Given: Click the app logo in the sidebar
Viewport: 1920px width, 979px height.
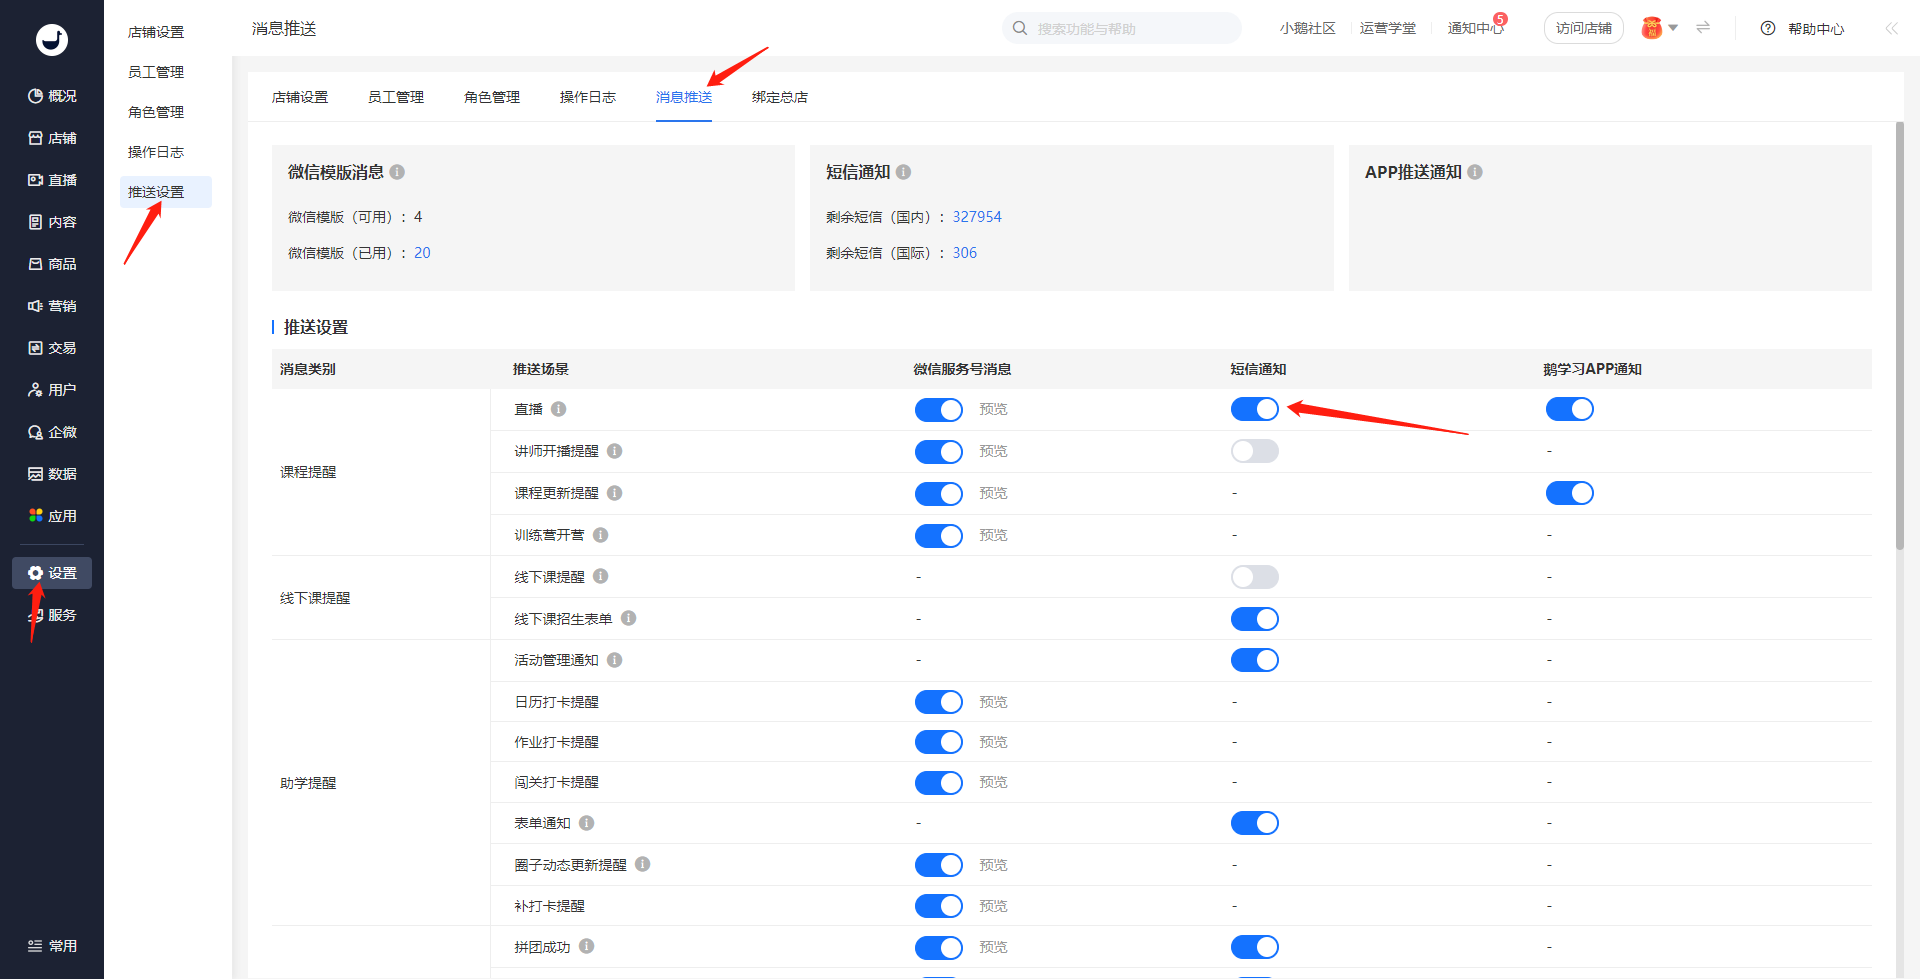Looking at the screenshot, I should click(52, 39).
